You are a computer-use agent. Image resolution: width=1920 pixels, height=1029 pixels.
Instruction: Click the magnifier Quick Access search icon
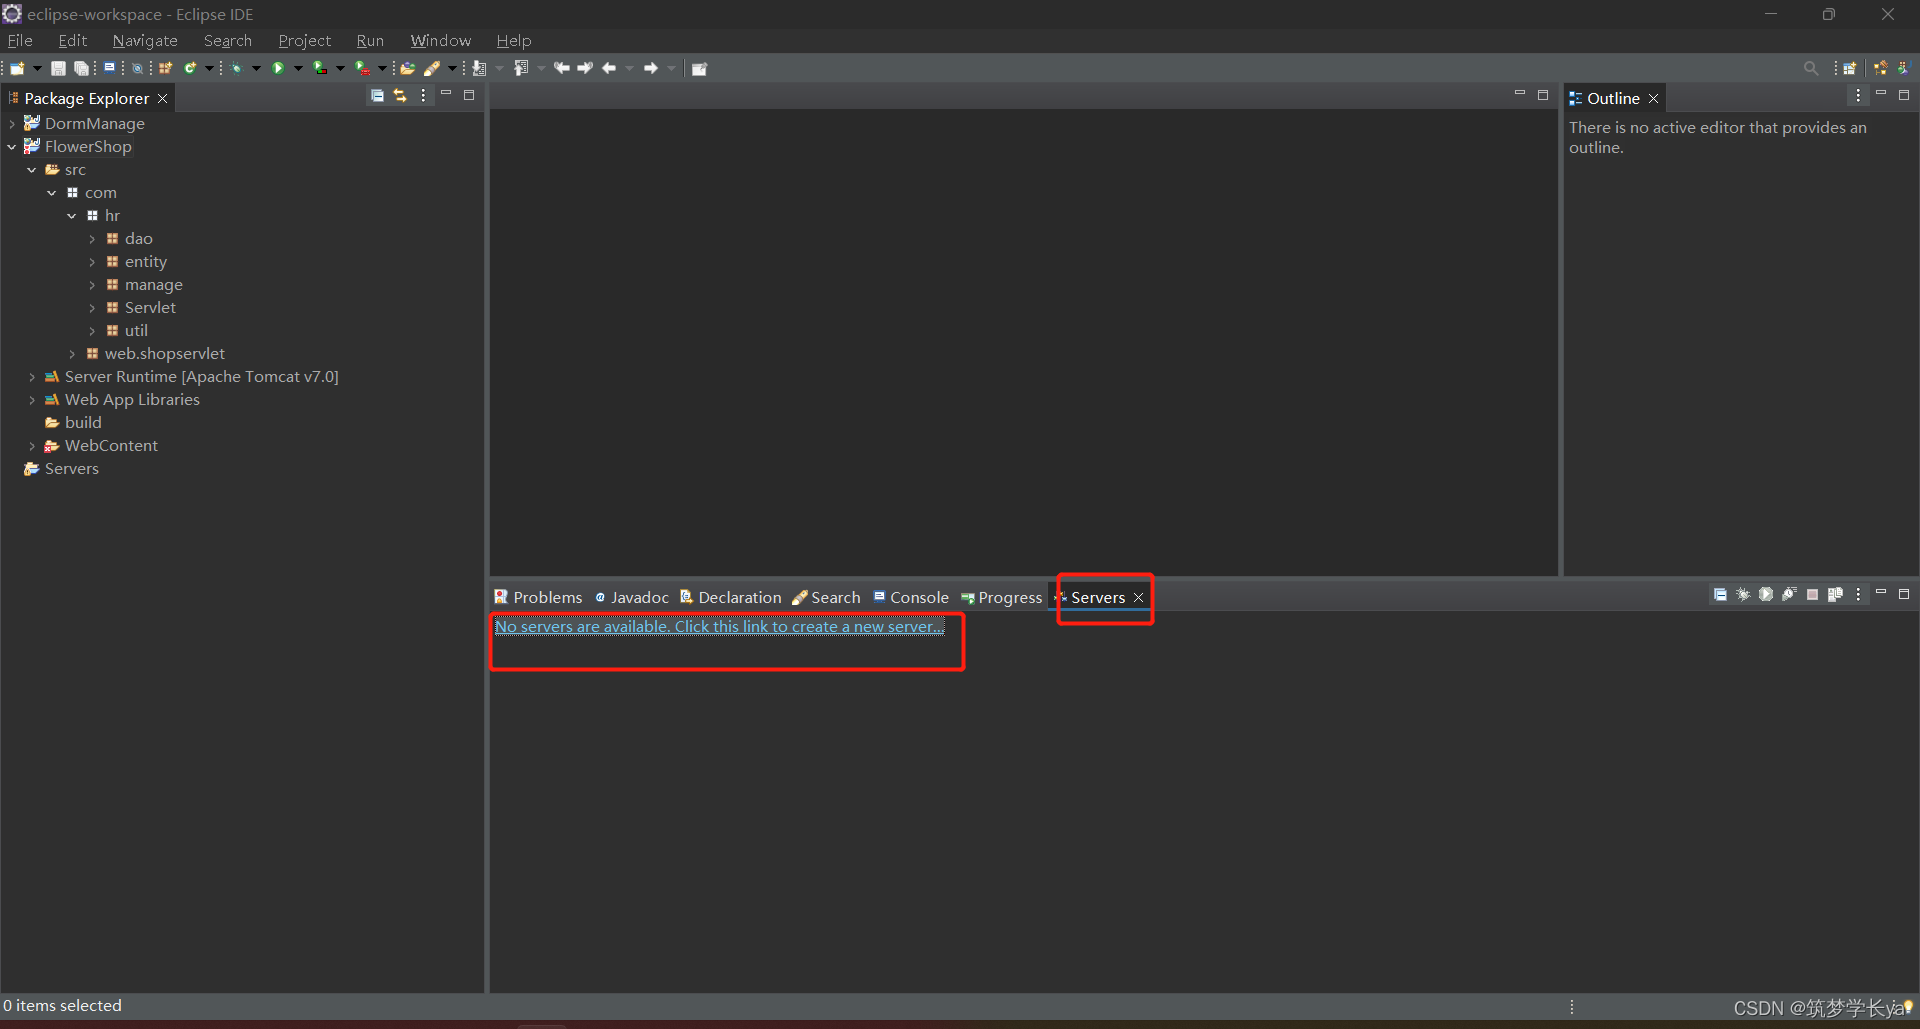point(1811,68)
